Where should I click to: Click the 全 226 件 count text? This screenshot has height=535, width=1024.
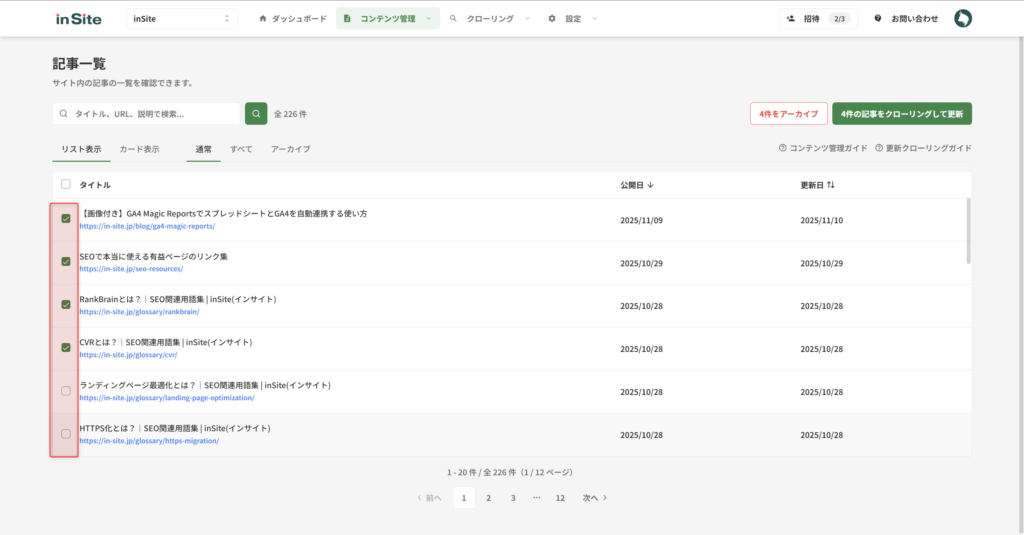pyautogui.click(x=290, y=114)
